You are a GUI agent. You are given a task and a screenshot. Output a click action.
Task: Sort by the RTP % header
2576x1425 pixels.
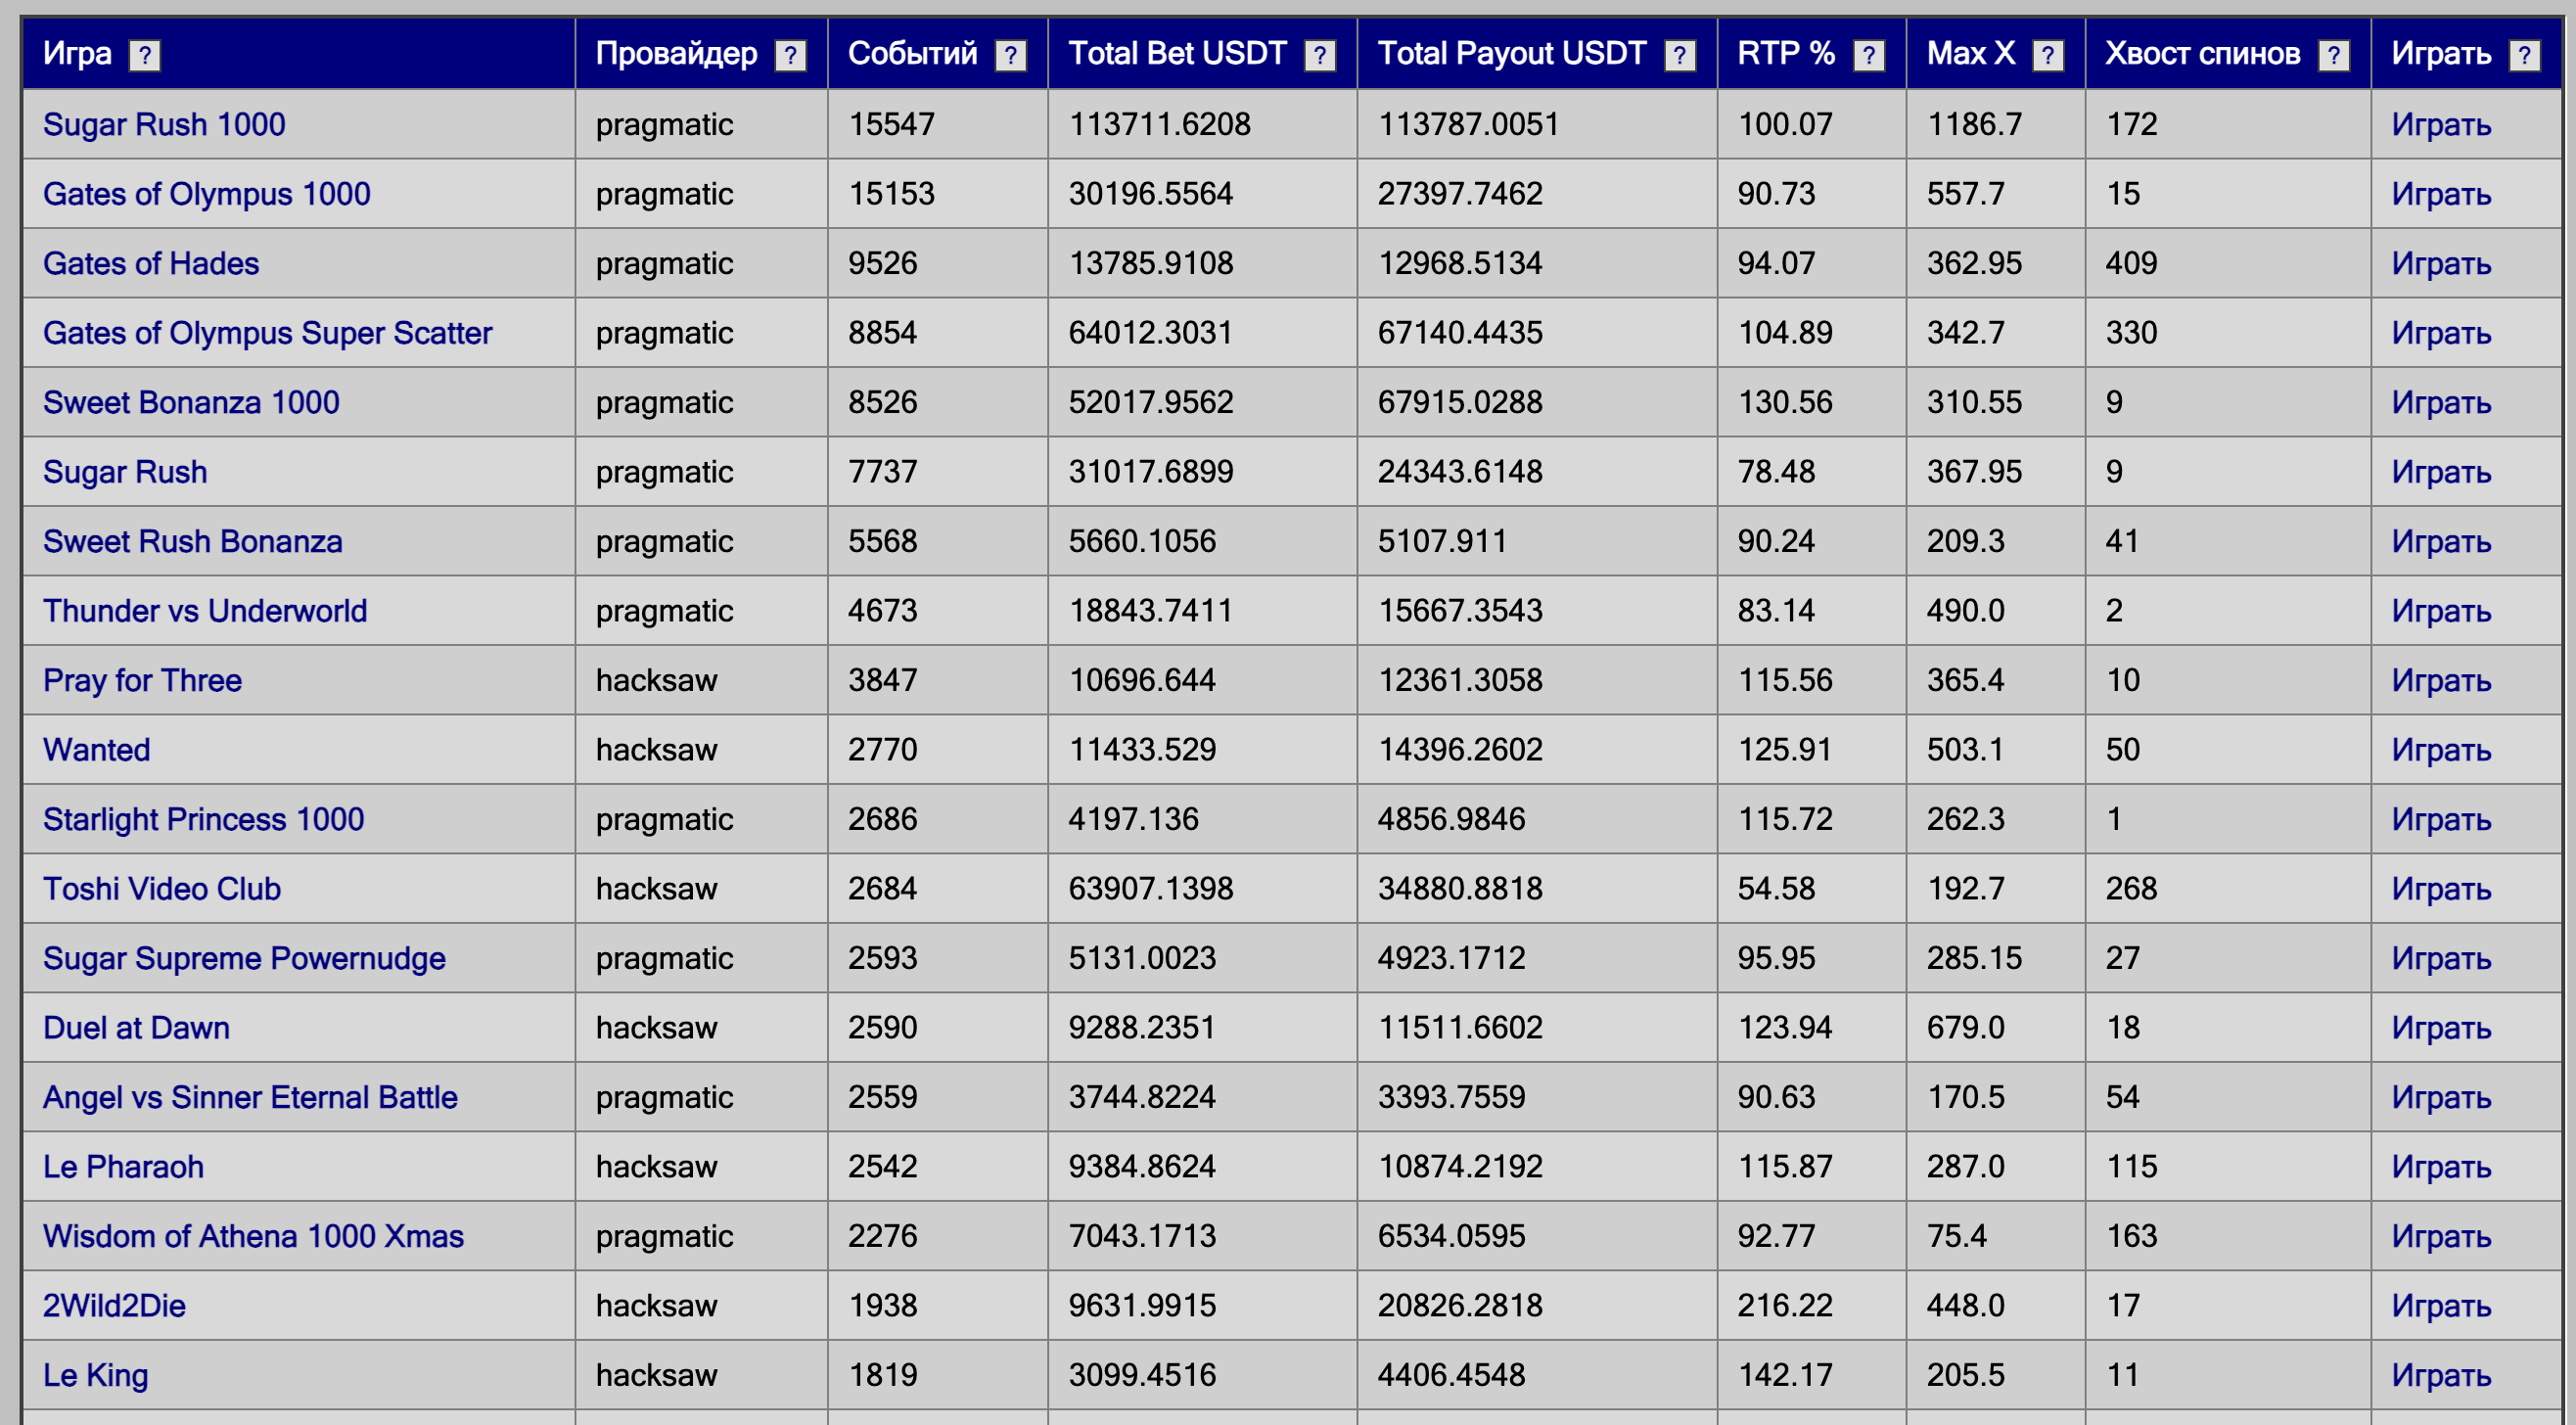(1786, 53)
